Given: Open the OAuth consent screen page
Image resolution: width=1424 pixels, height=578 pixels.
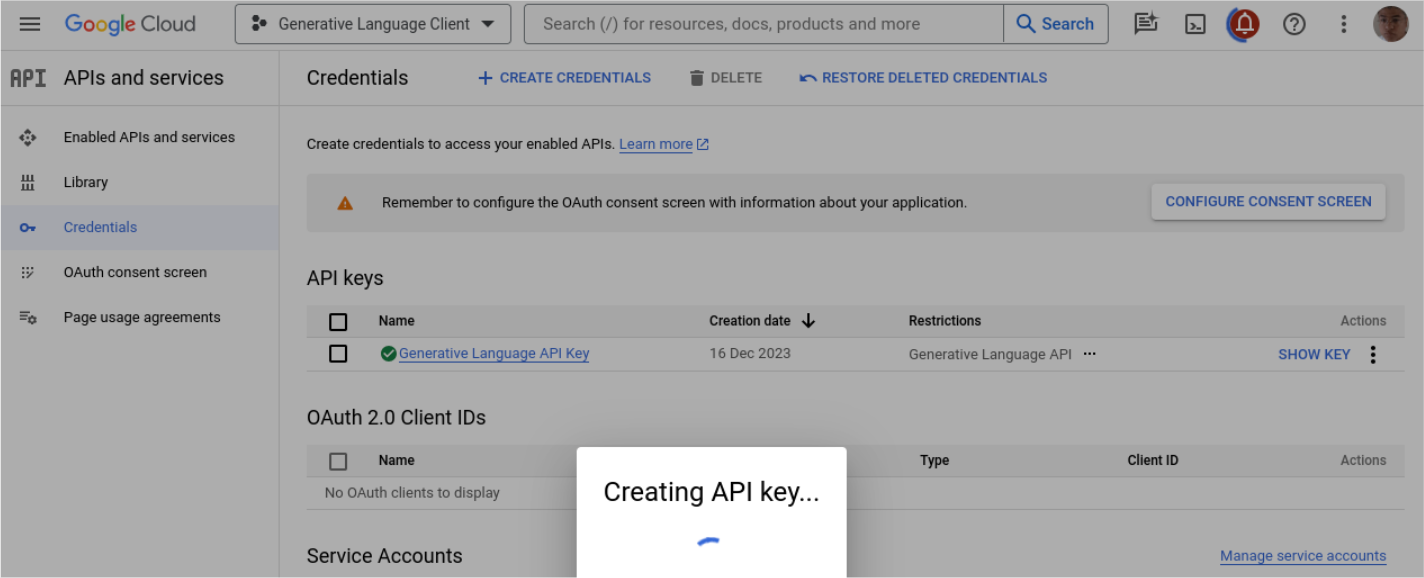Looking at the screenshot, I should click(x=135, y=272).
